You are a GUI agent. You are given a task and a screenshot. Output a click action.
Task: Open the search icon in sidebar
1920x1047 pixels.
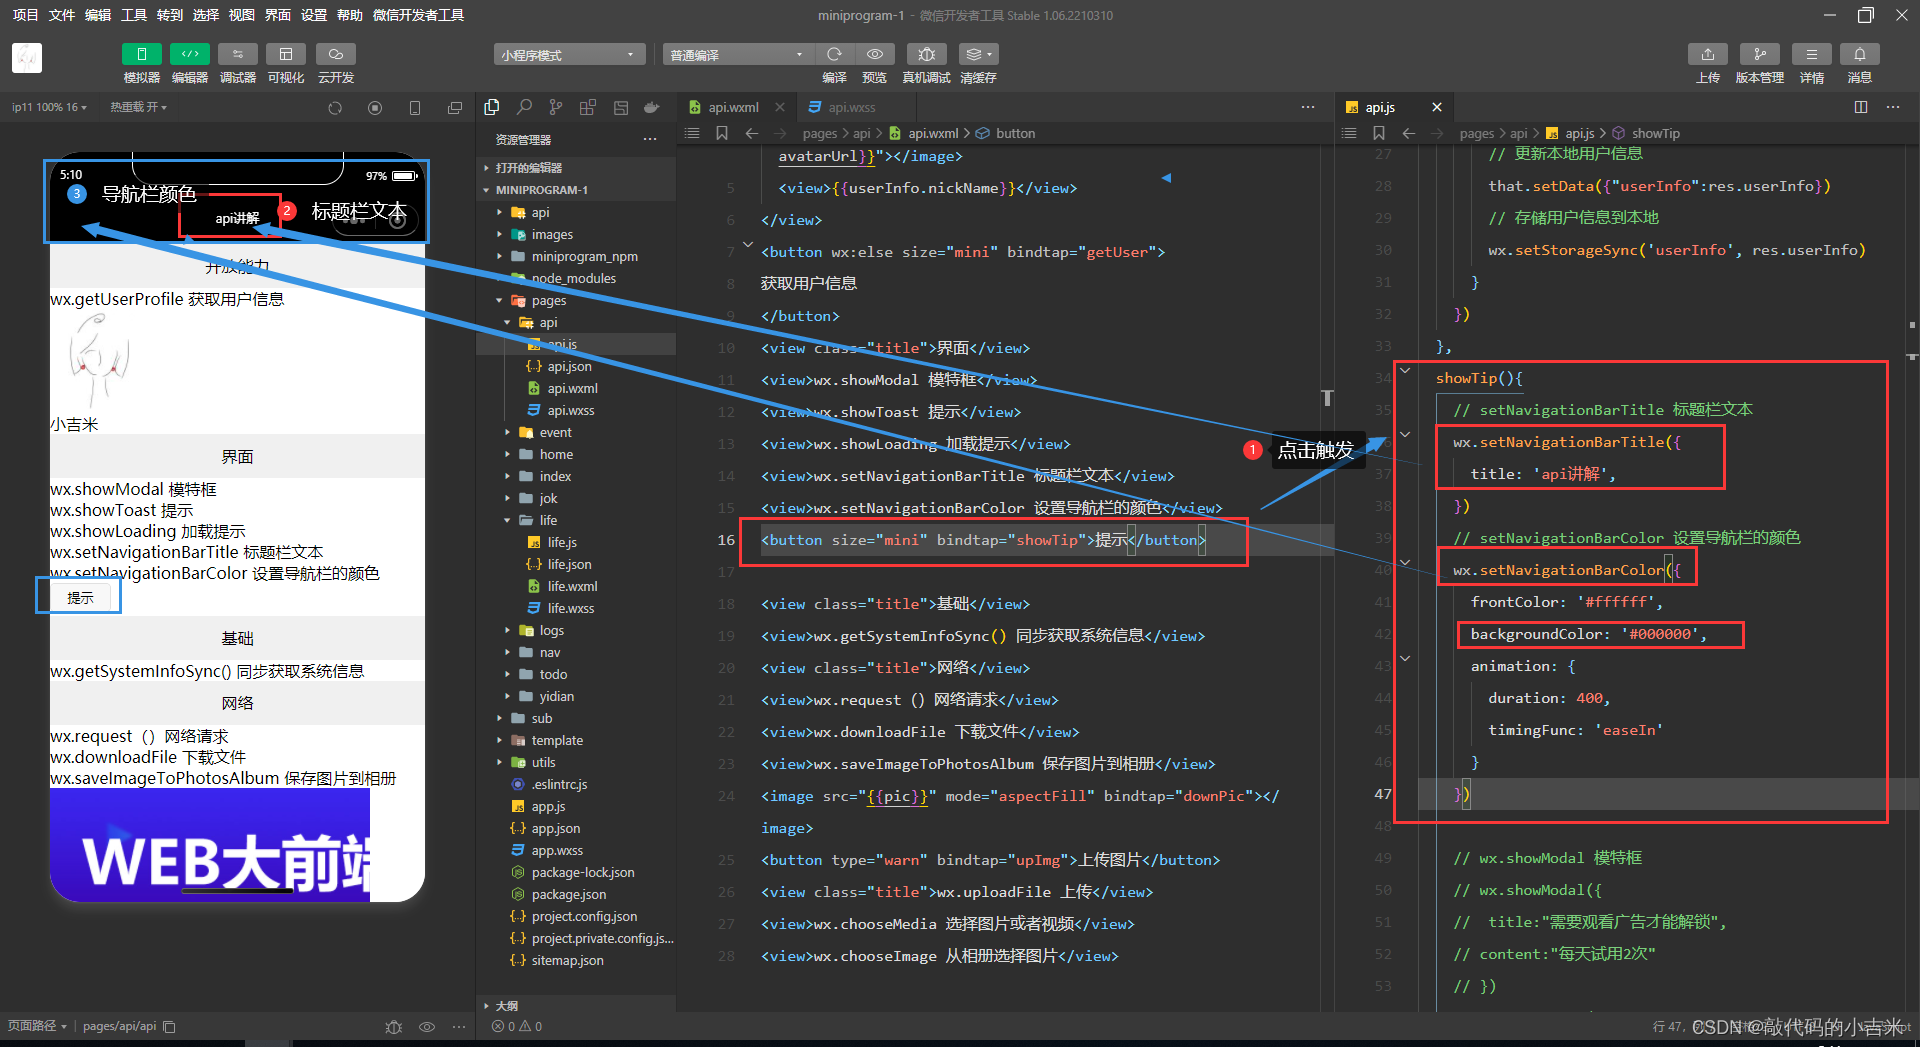[524, 107]
